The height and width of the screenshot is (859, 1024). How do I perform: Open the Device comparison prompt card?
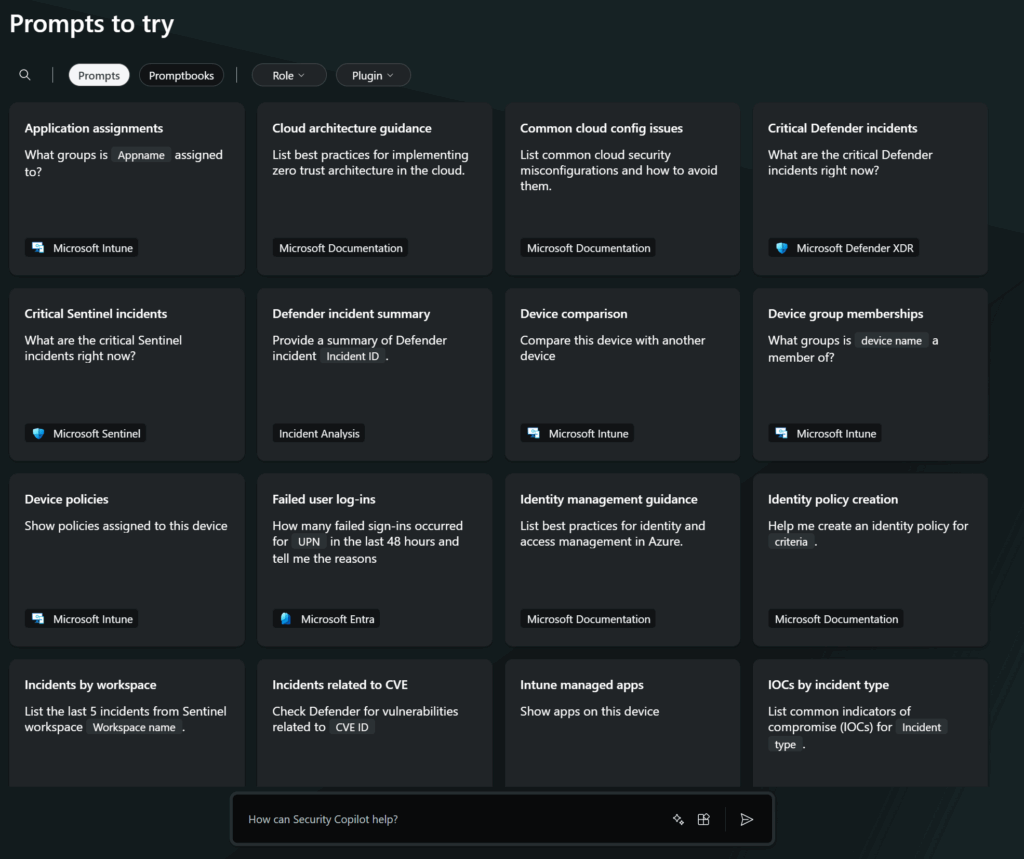622,374
